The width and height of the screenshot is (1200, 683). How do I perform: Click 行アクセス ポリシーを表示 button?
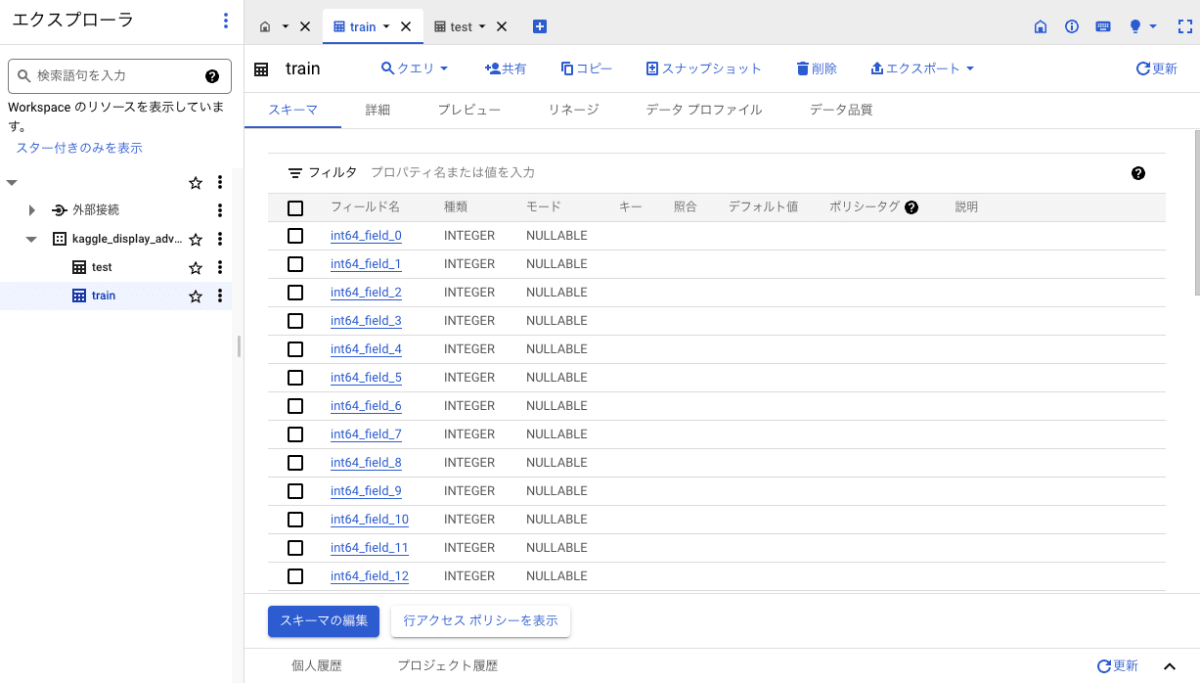[x=480, y=621]
